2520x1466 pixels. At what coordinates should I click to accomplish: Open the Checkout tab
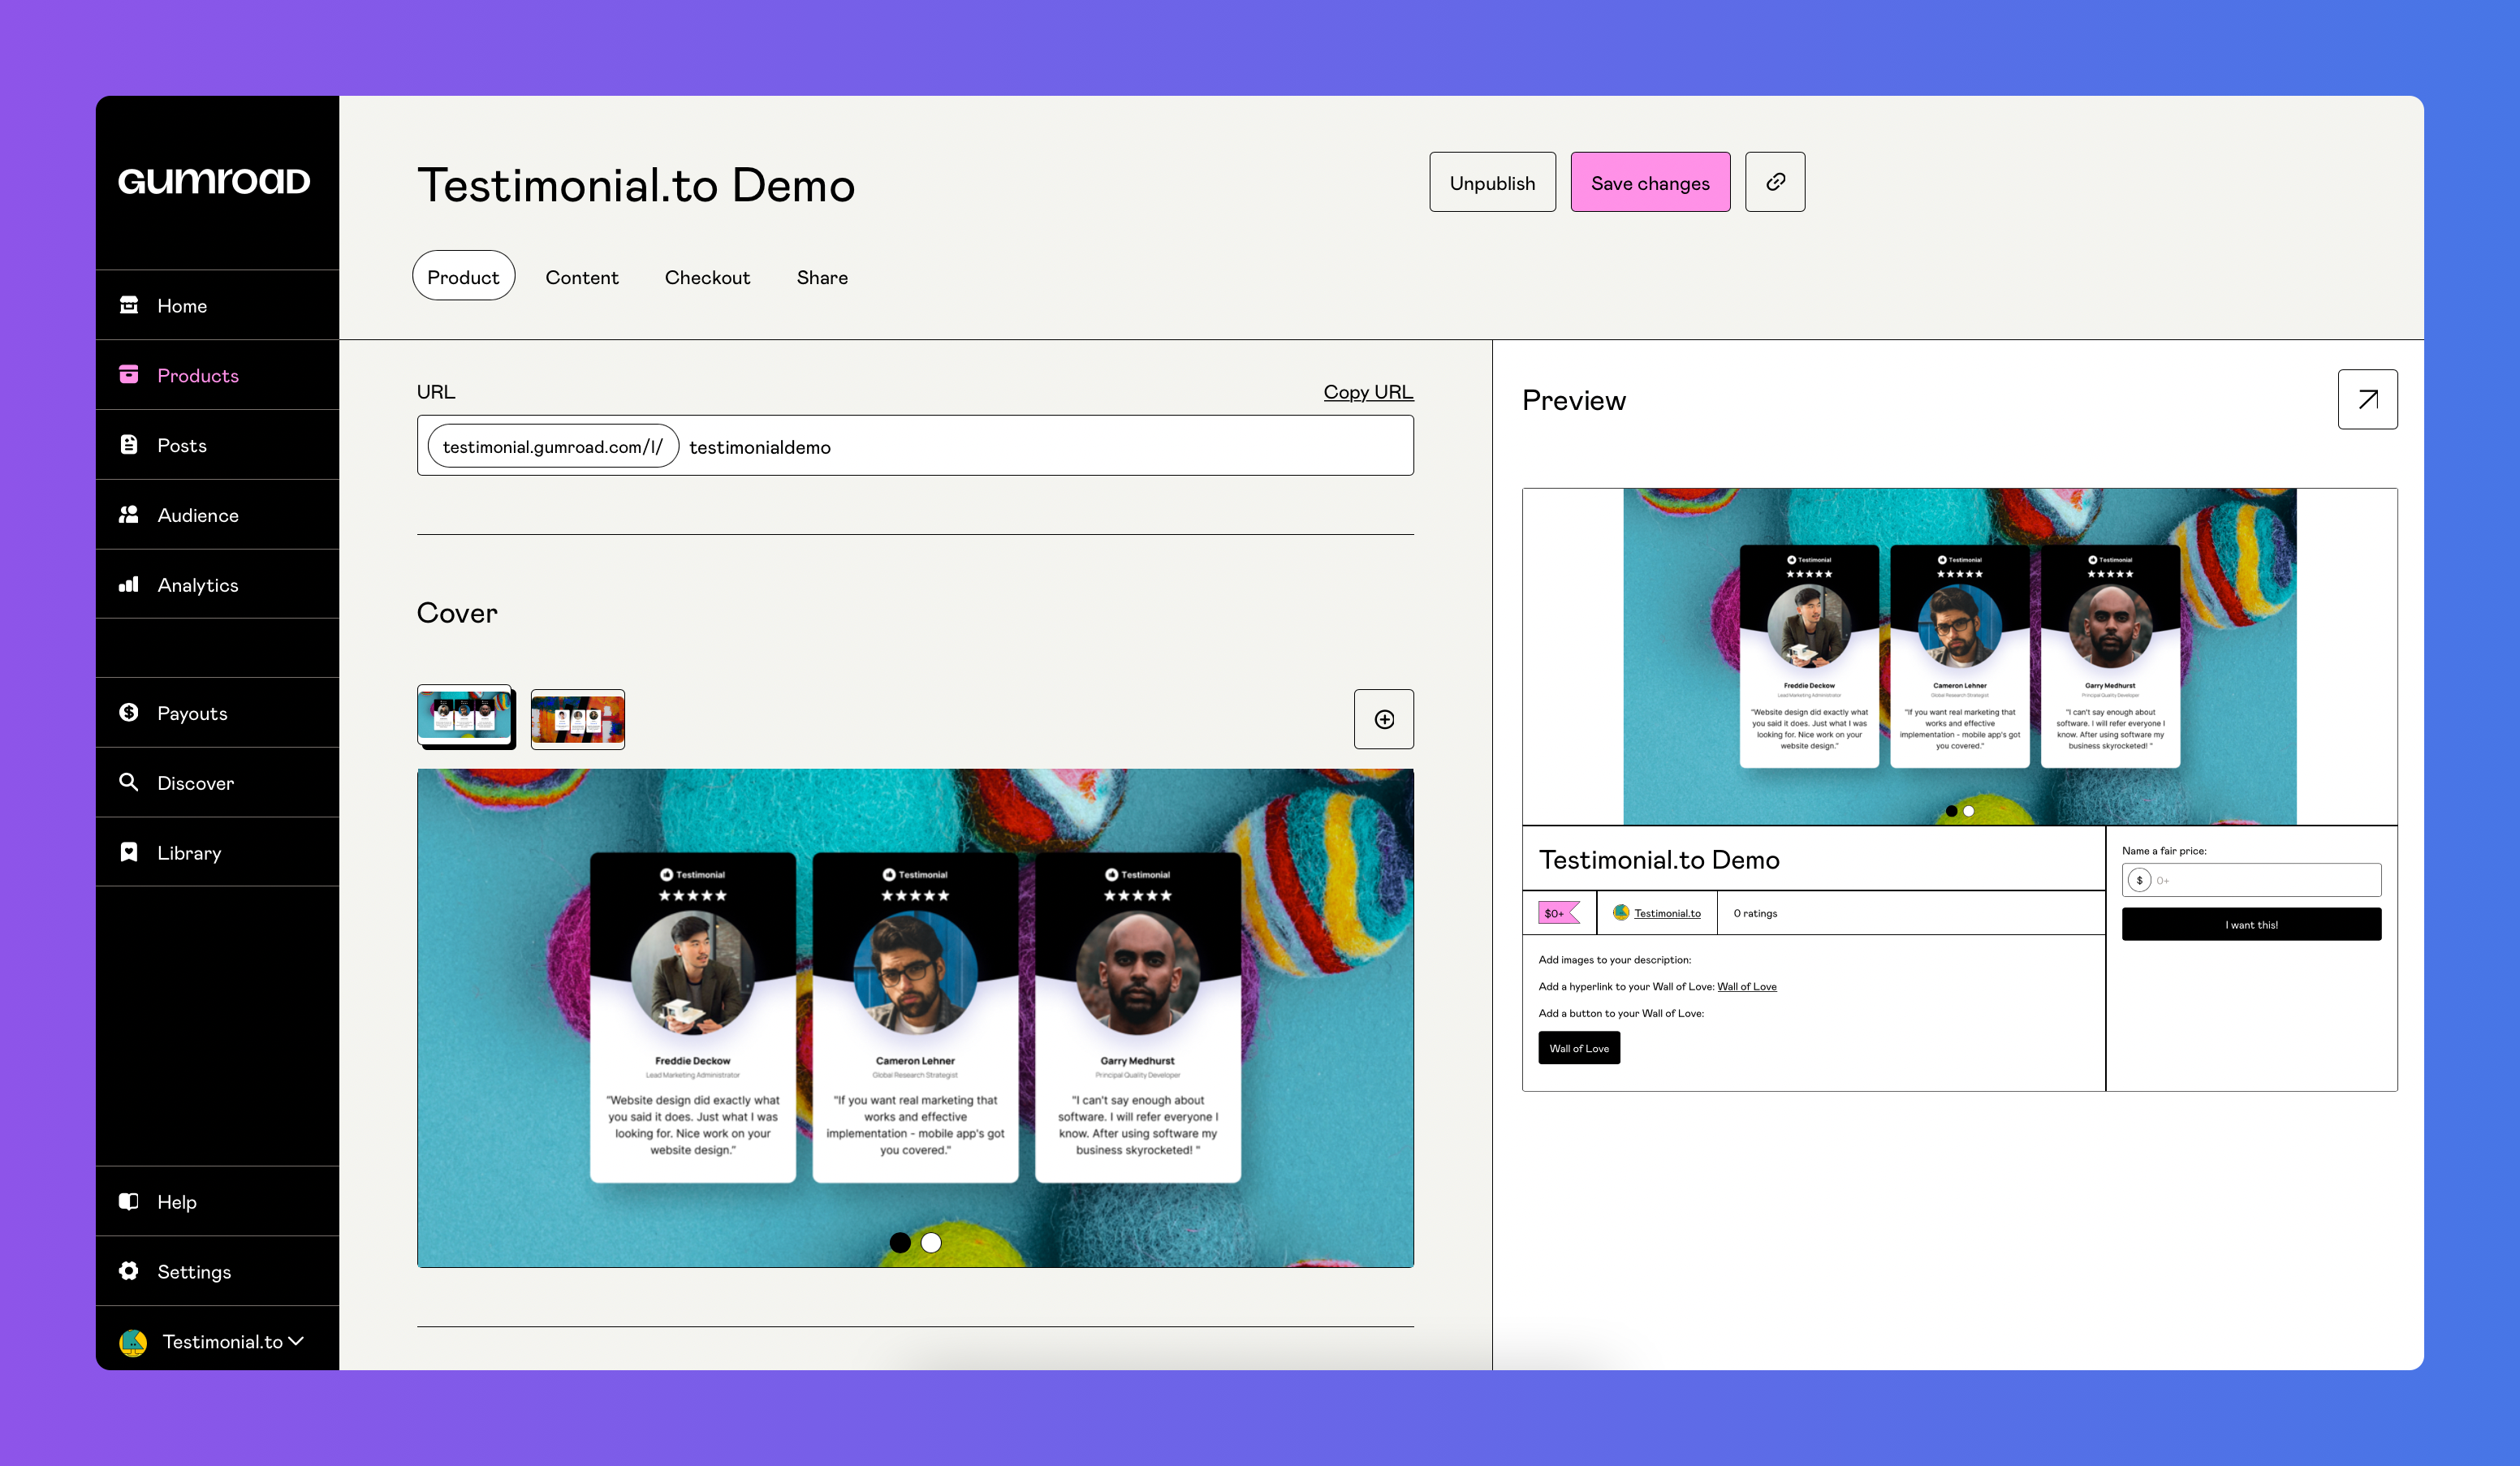707,277
